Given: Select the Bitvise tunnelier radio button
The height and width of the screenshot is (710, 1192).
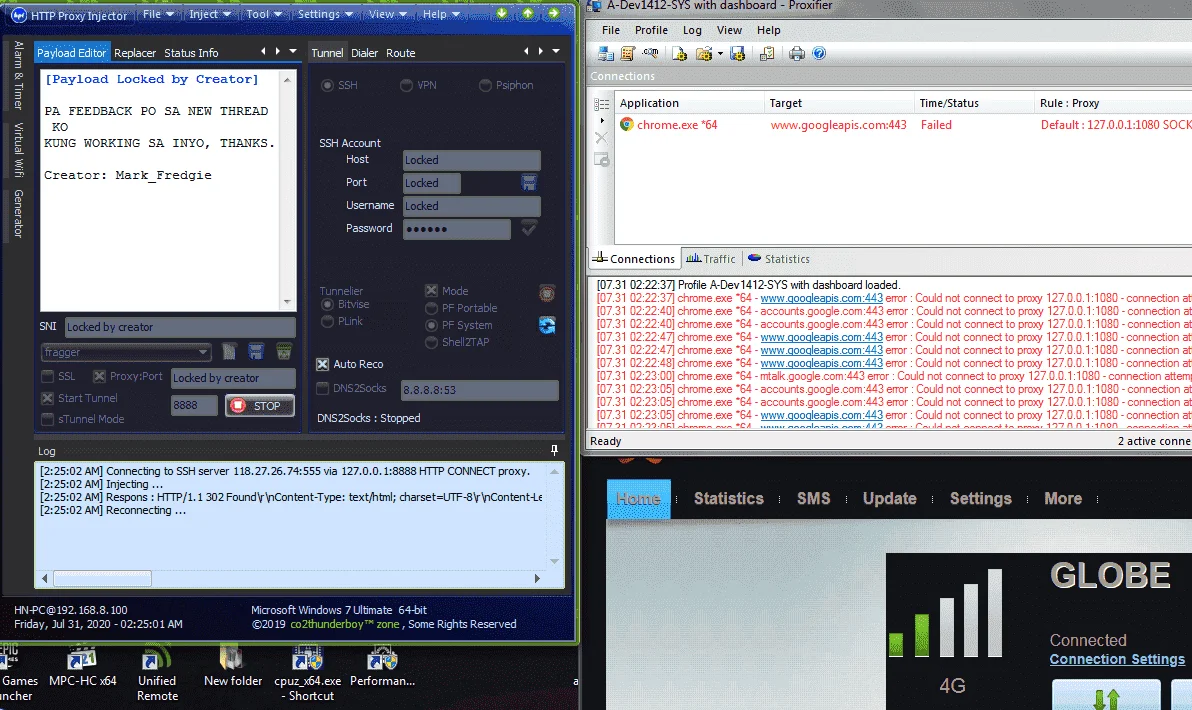Looking at the screenshot, I should pyautogui.click(x=328, y=304).
